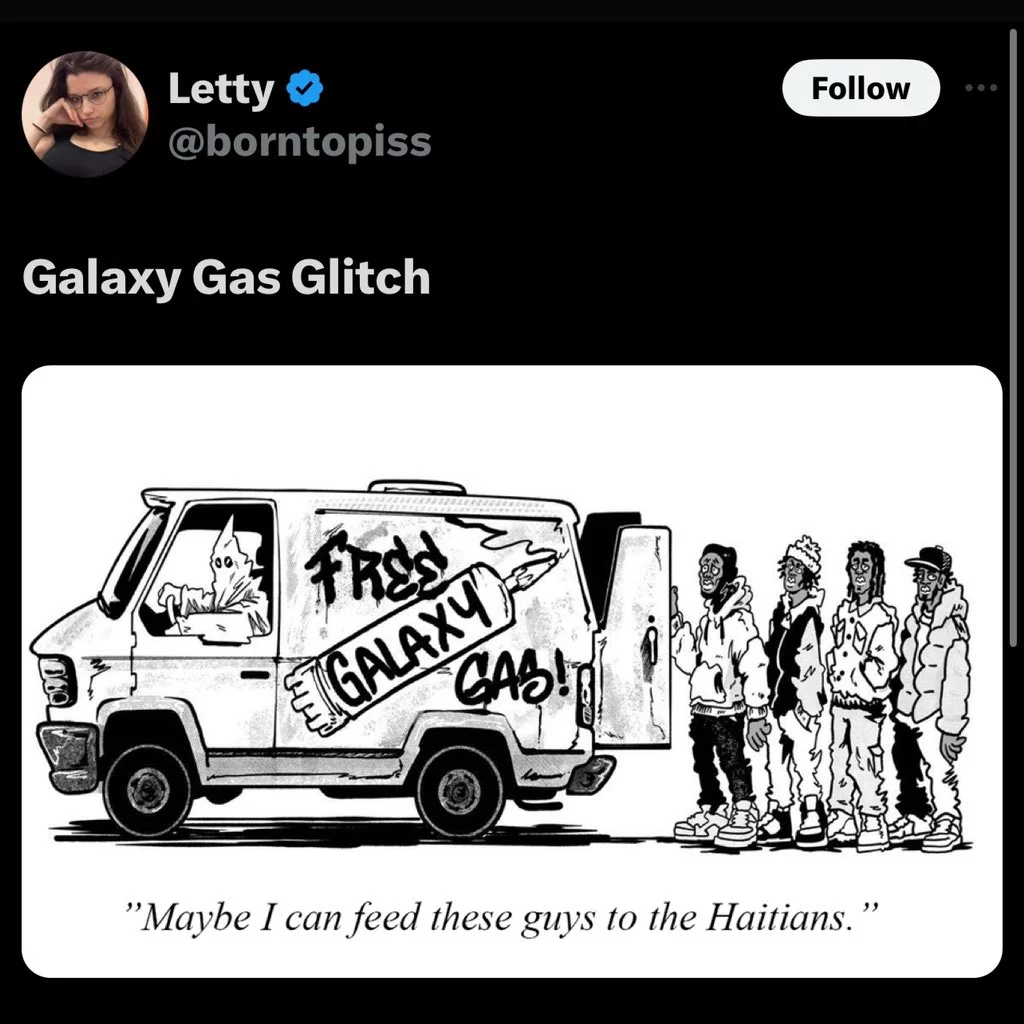Click the cartoon caption about Haitians
This screenshot has width=1024, height=1024.
pyautogui.click(x=504, y=917)
